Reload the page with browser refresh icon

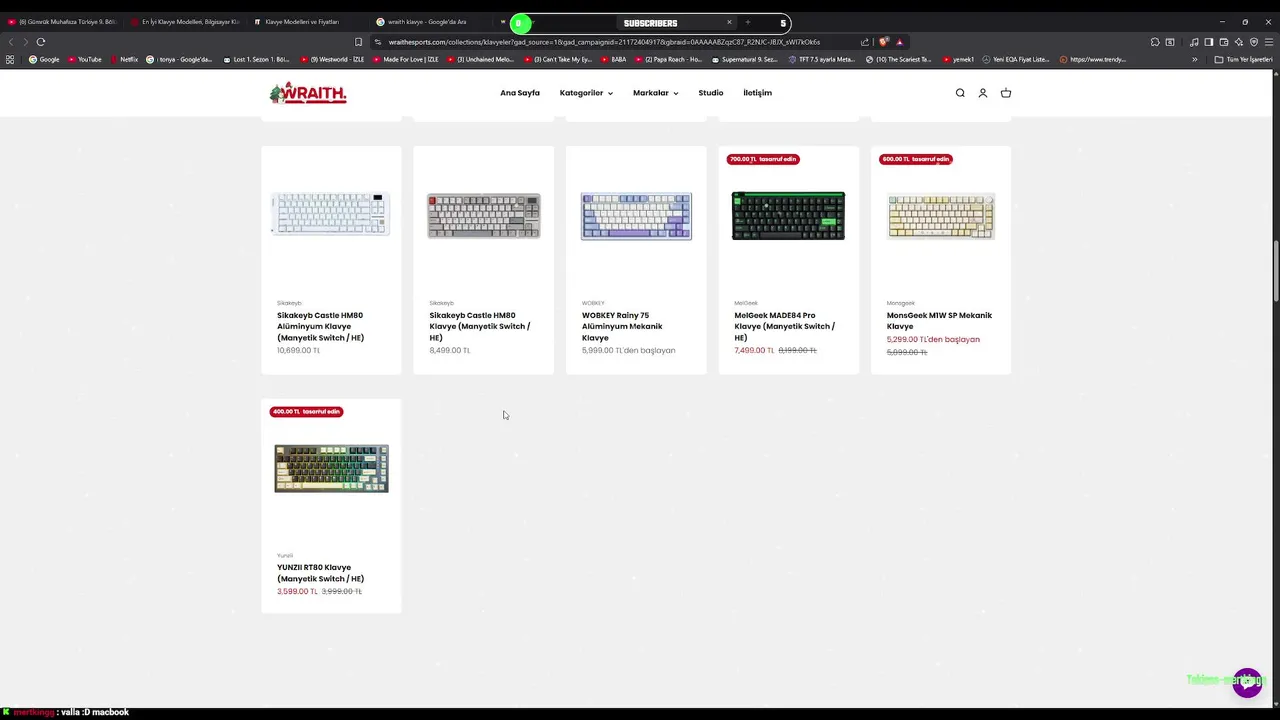coord(41,42)
